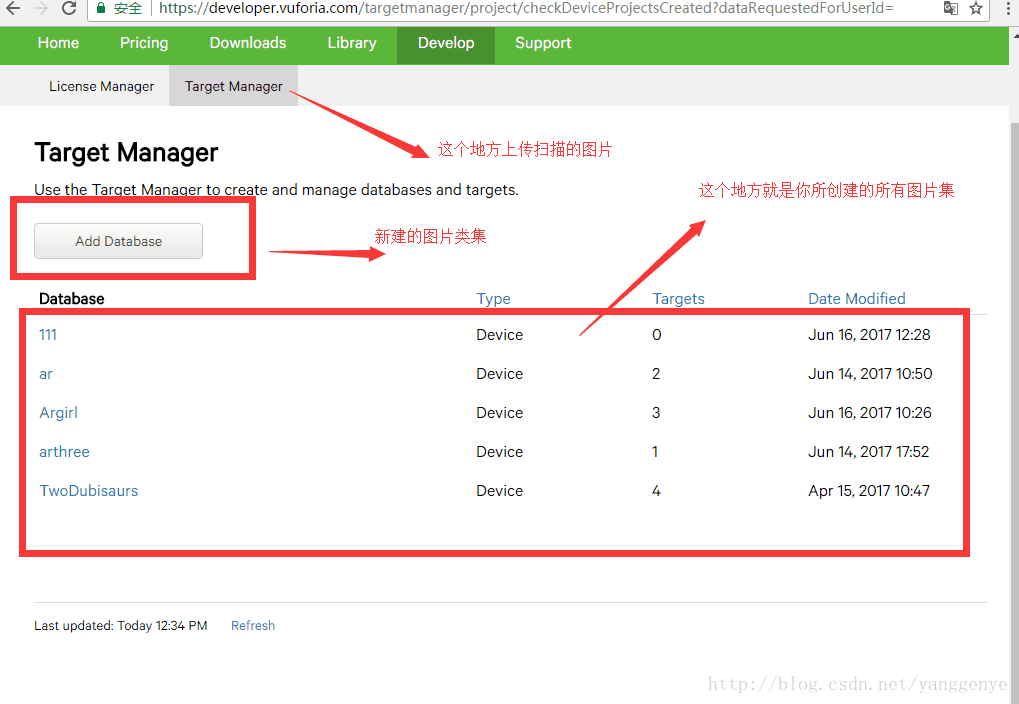
Task: Open the Support menu
Action: tap(543, 43)
